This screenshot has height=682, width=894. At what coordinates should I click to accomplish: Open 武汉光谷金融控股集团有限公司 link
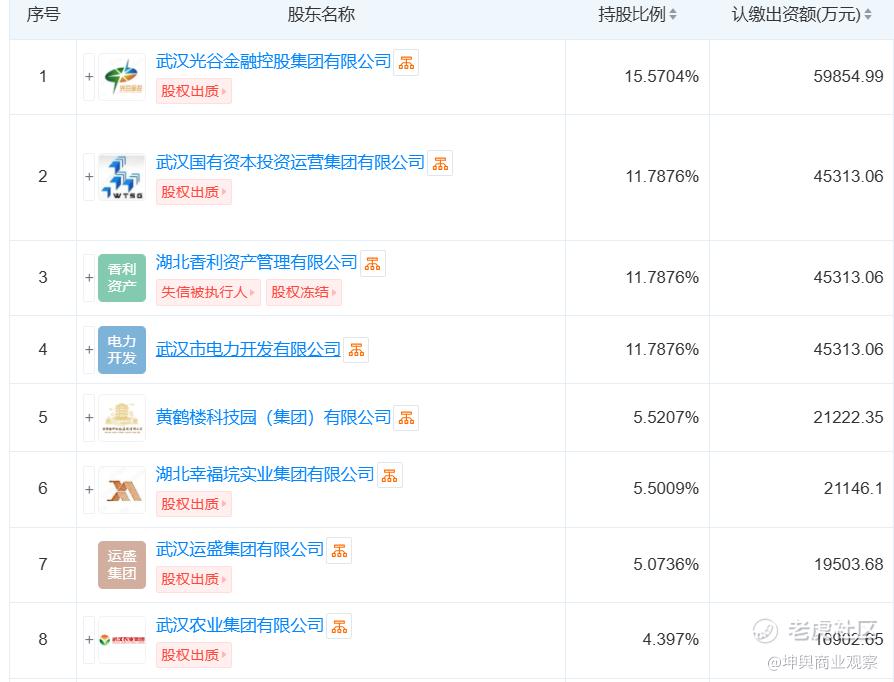click(x=274, y=61)
